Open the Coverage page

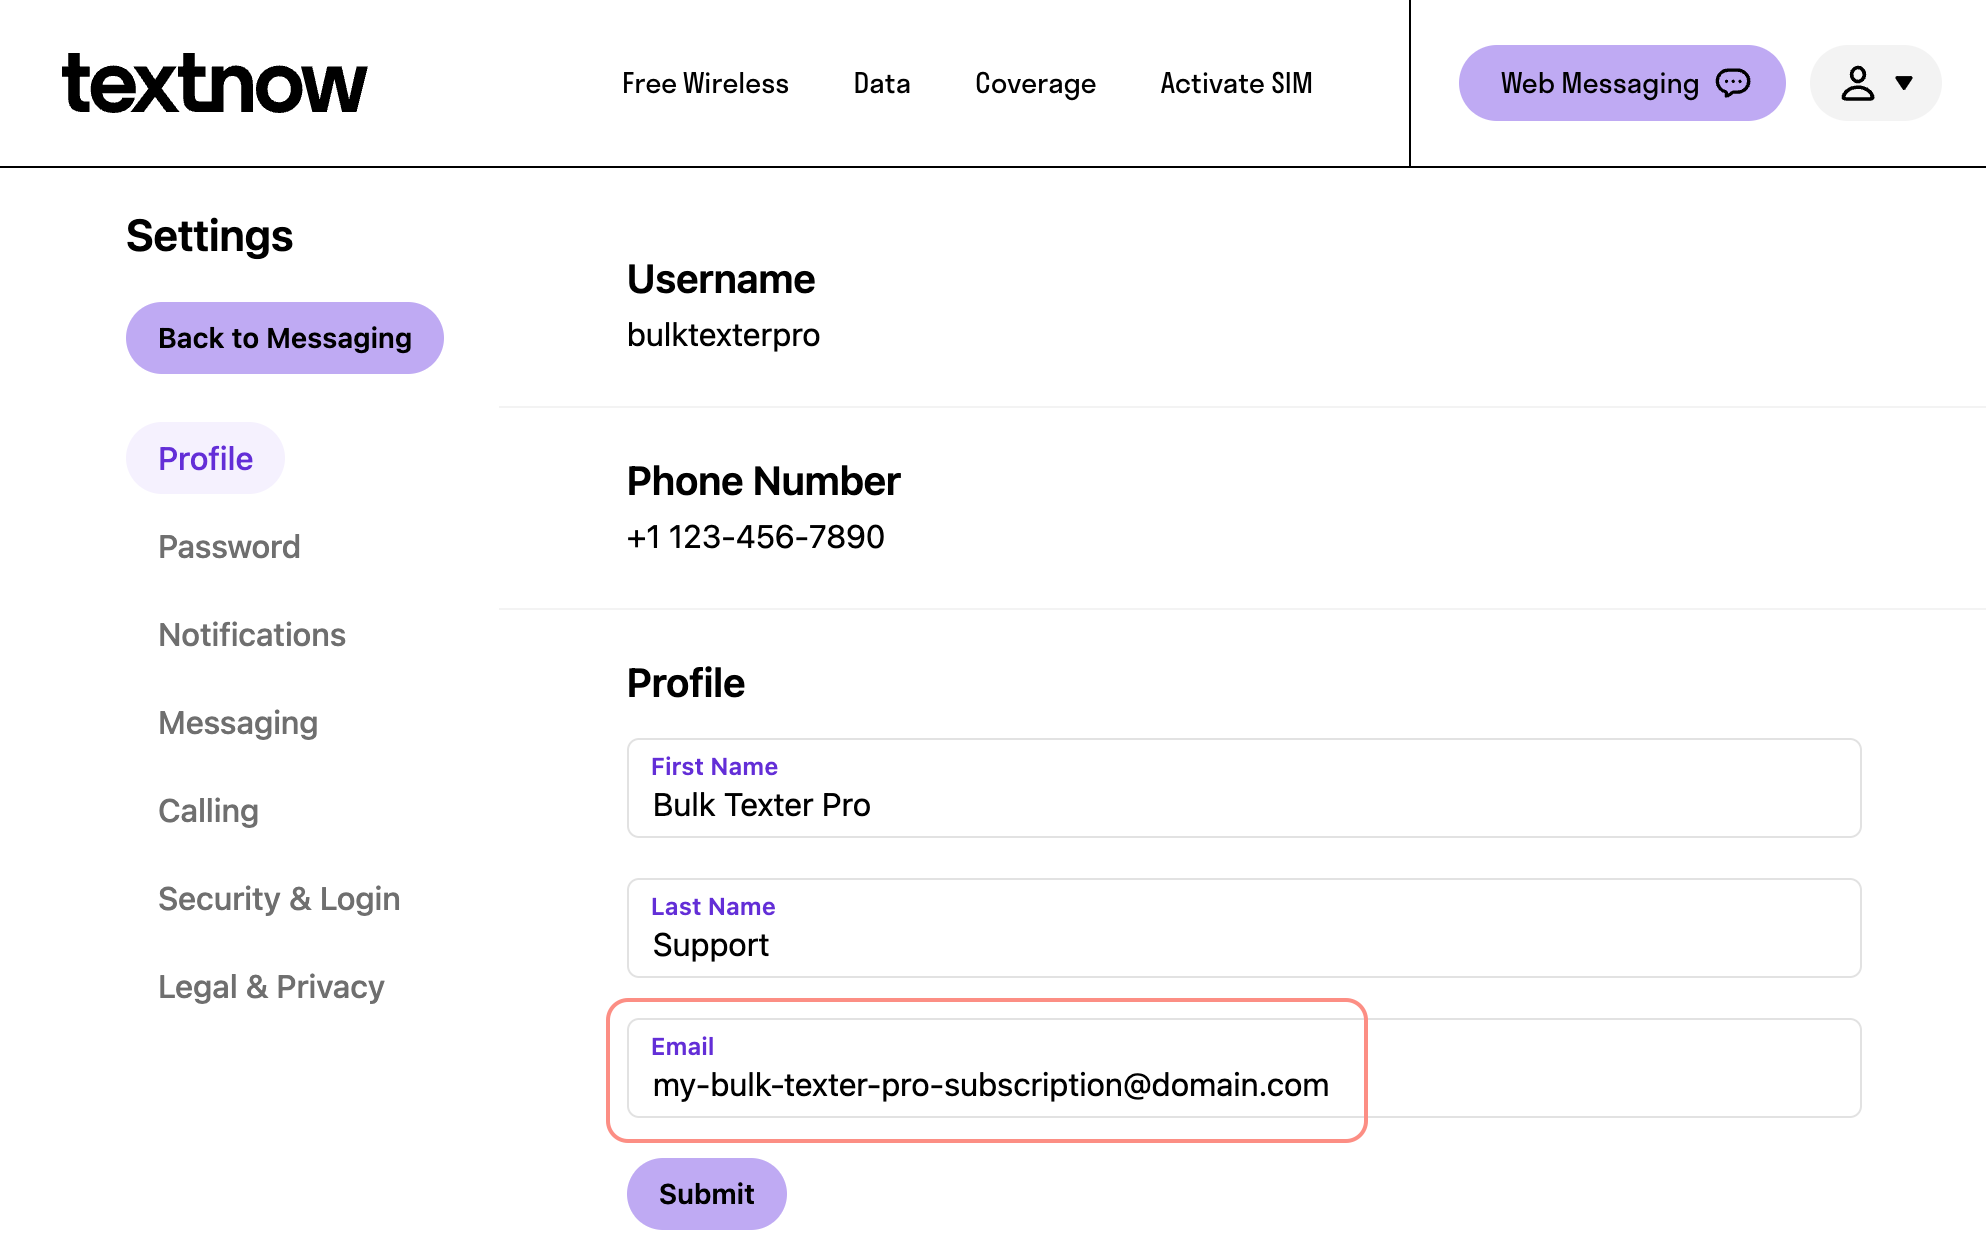[x=1035, y=83]
